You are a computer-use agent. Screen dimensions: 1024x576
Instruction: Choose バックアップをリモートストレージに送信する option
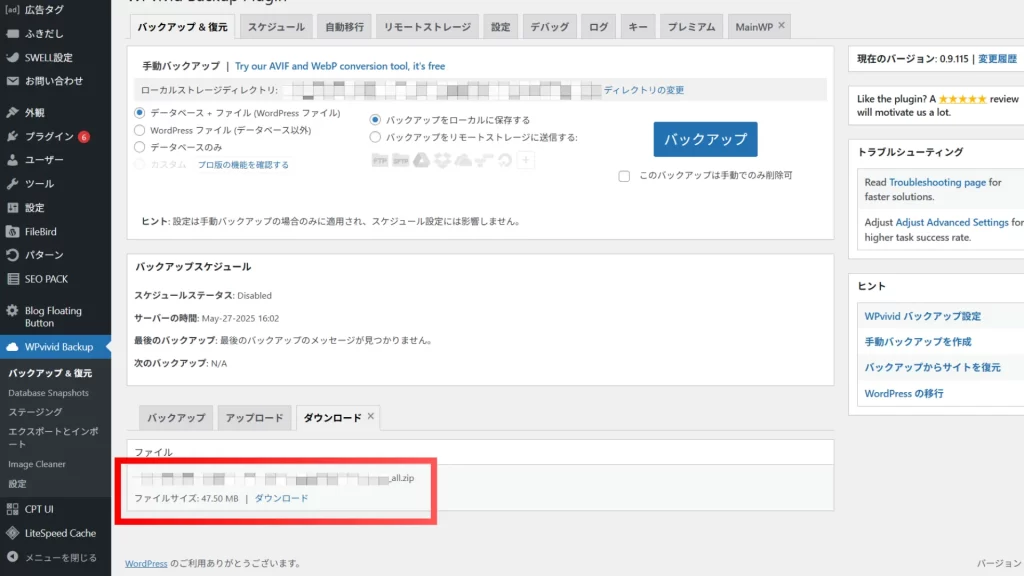[376, 137]
